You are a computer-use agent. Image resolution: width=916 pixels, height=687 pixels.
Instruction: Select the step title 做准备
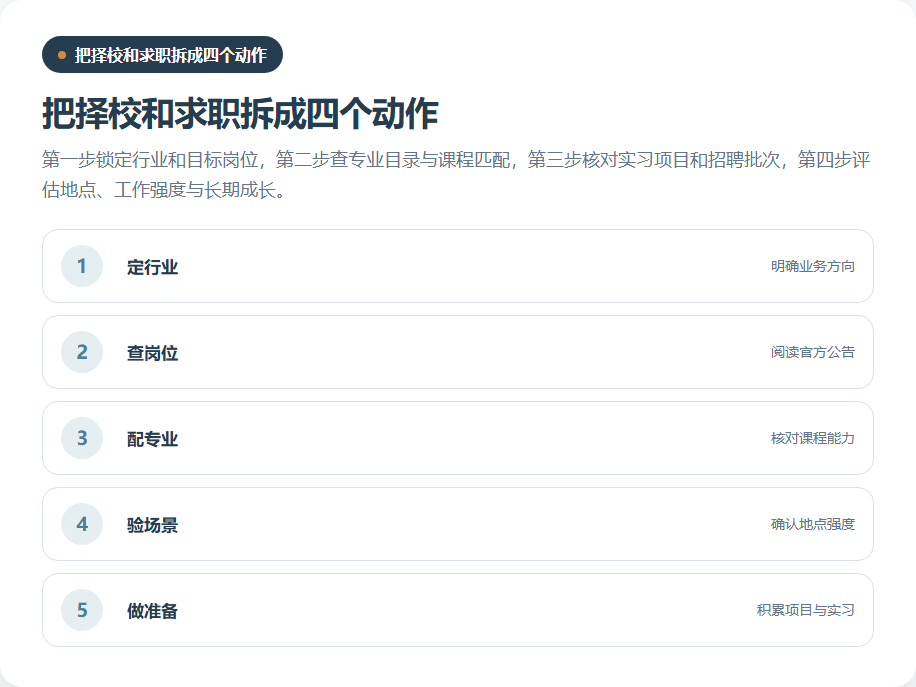152,611
